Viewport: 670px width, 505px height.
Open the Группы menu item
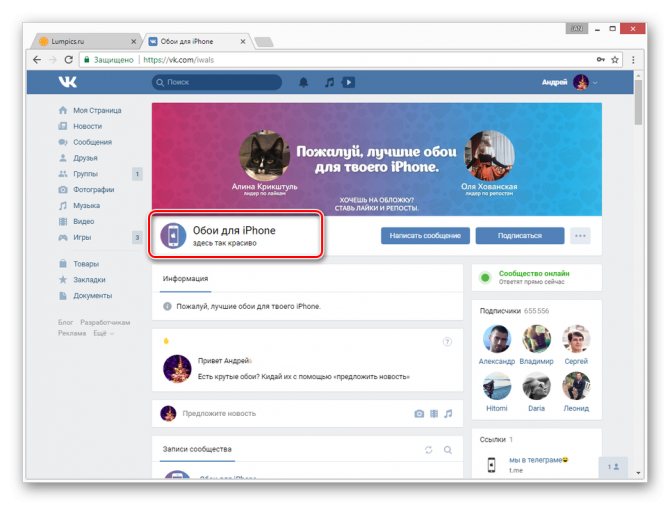point(85,173)
